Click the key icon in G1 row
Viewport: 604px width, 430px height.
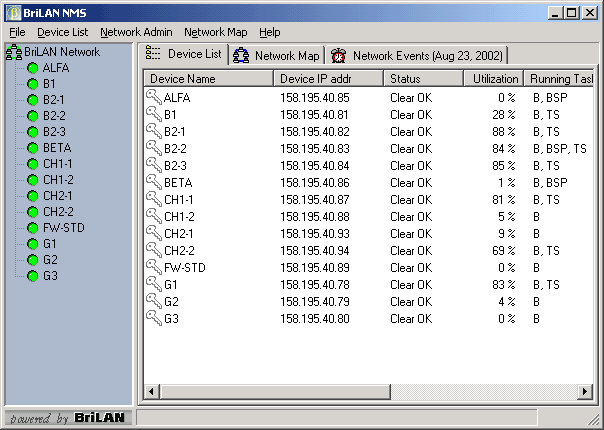(154, 284)
